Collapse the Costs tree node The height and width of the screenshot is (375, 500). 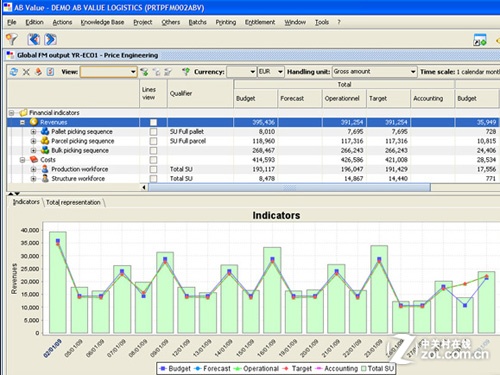[22, 160]
